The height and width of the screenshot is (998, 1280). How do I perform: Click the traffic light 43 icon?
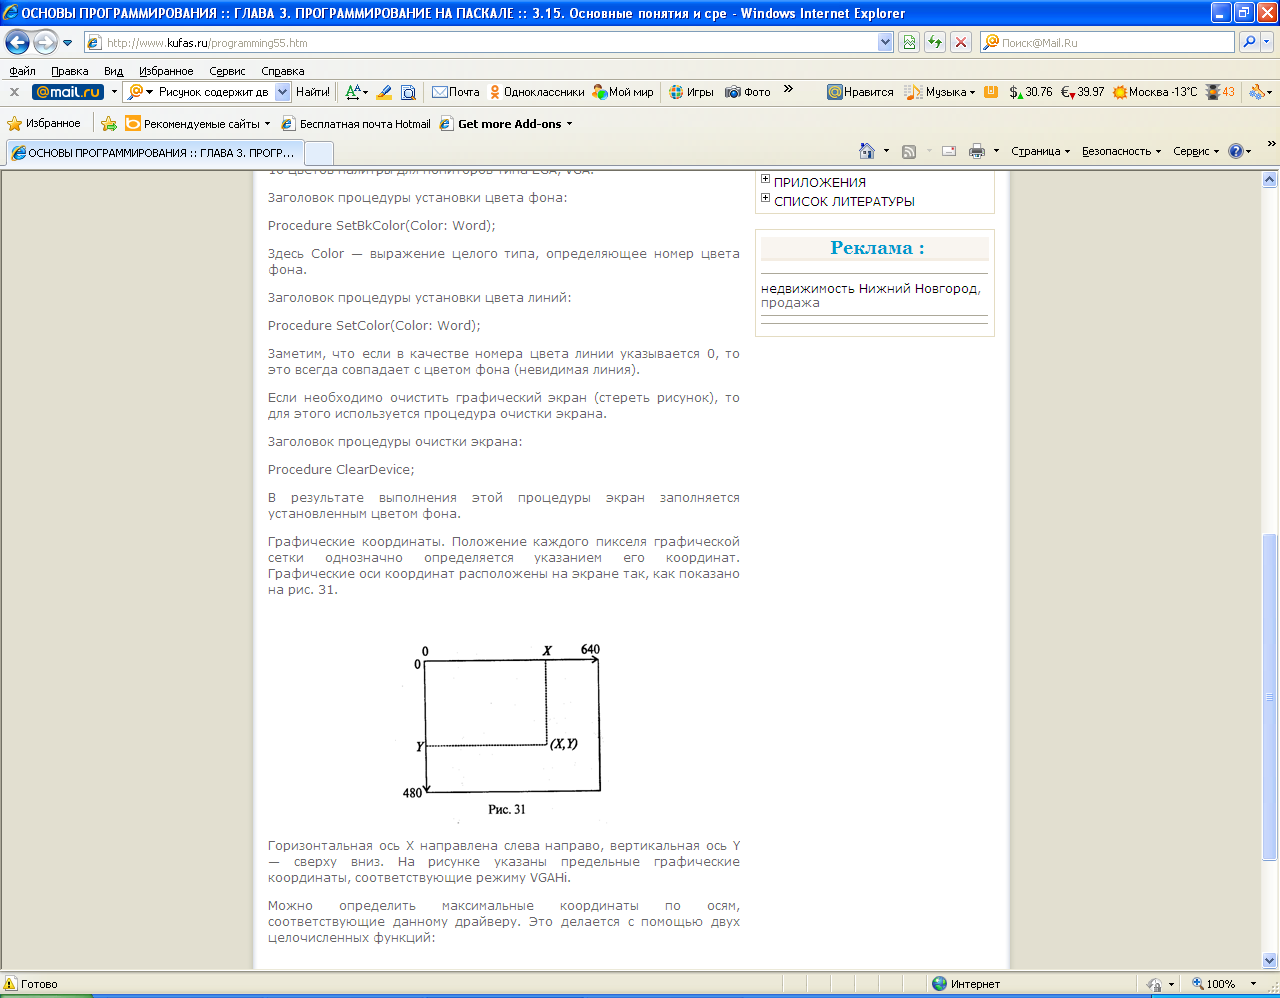tap(1219, 92)
